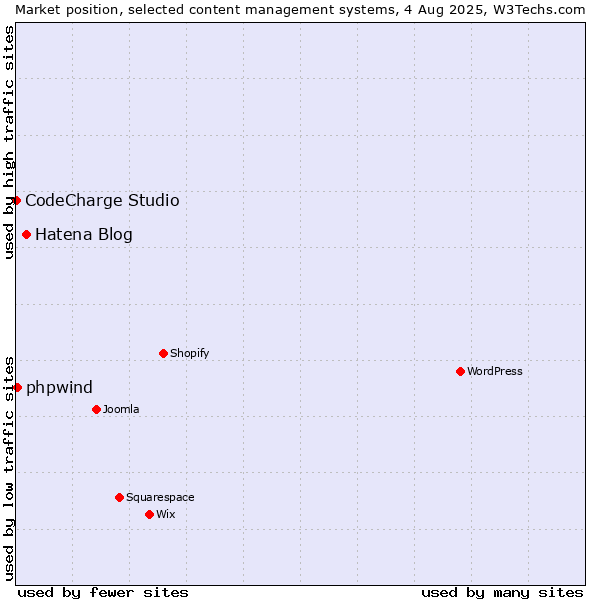Click the 'Joomla' label text
This screenshot has width=600, height=600.
tap(121, 409)
